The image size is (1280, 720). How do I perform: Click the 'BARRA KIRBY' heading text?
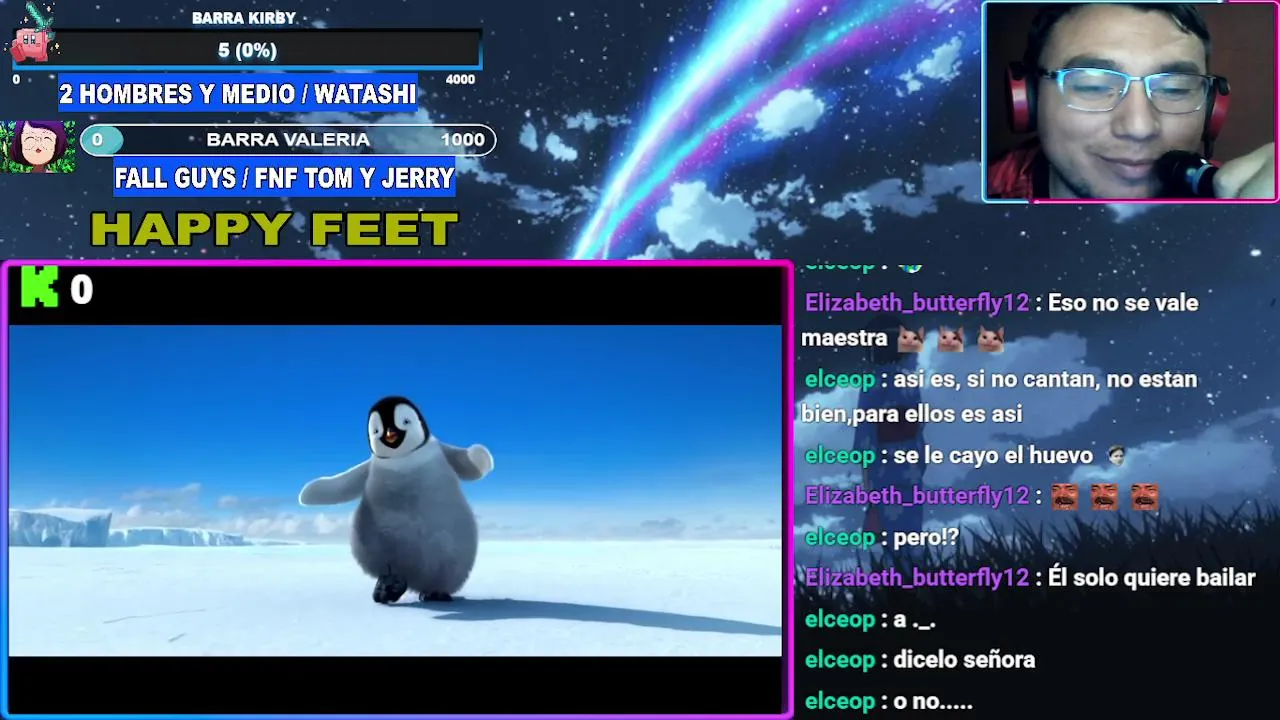point(244,18)
